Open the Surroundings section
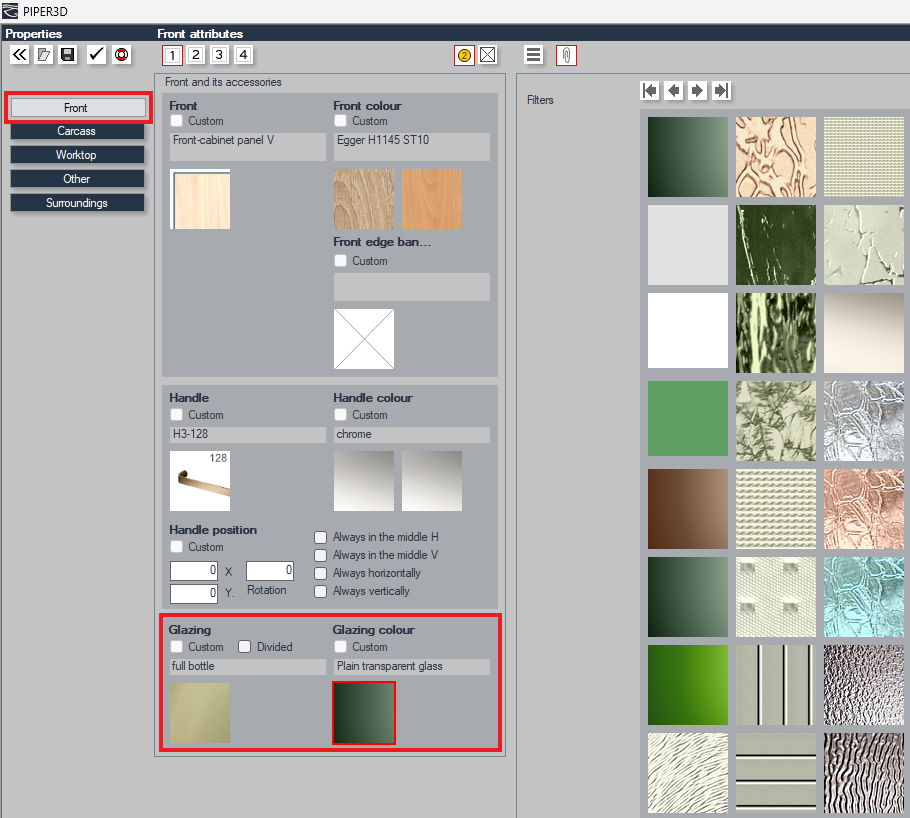Viewport: 910px width, 818px height. coord(77,203)
